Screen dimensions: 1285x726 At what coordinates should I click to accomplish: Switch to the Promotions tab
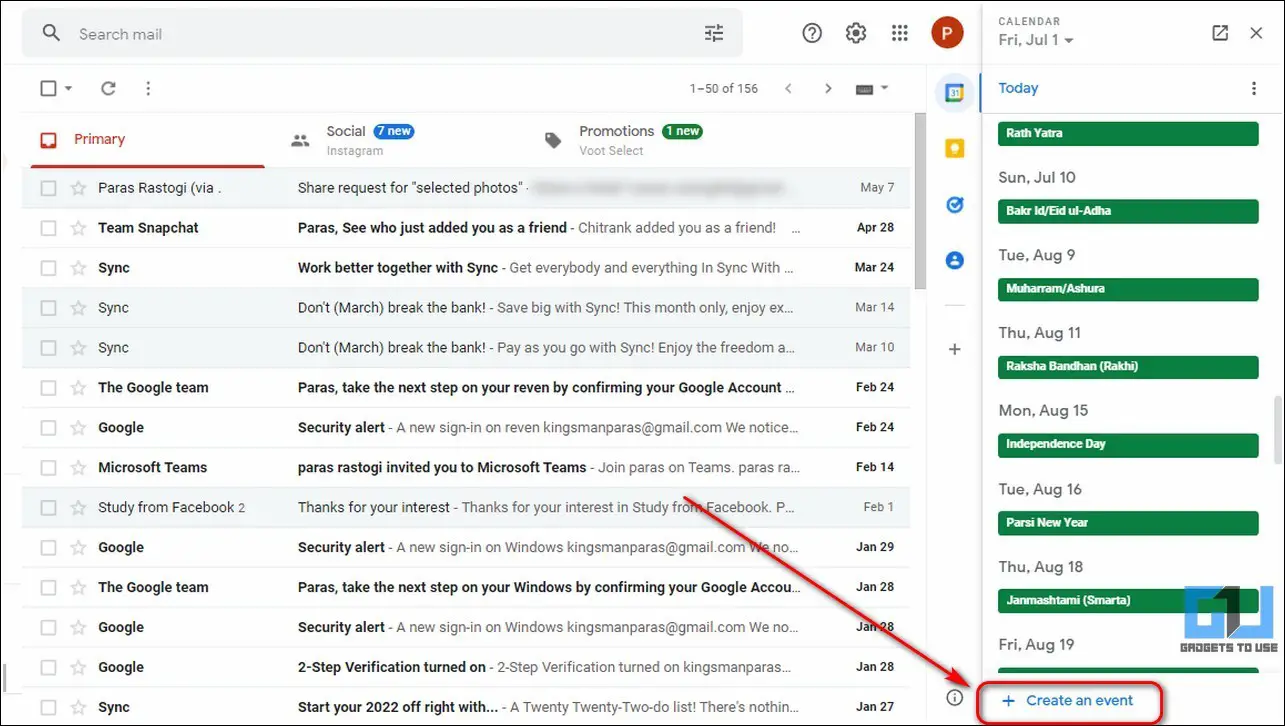pos(622,140)
